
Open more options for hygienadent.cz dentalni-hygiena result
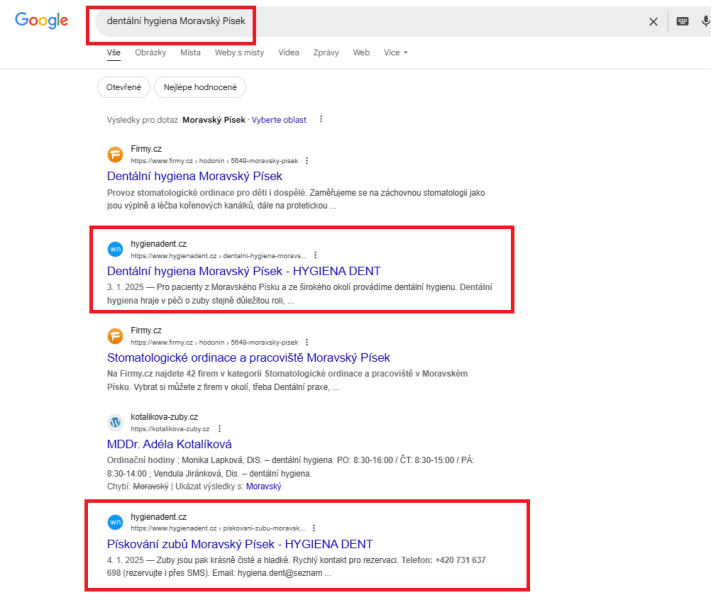click(315, 255)
